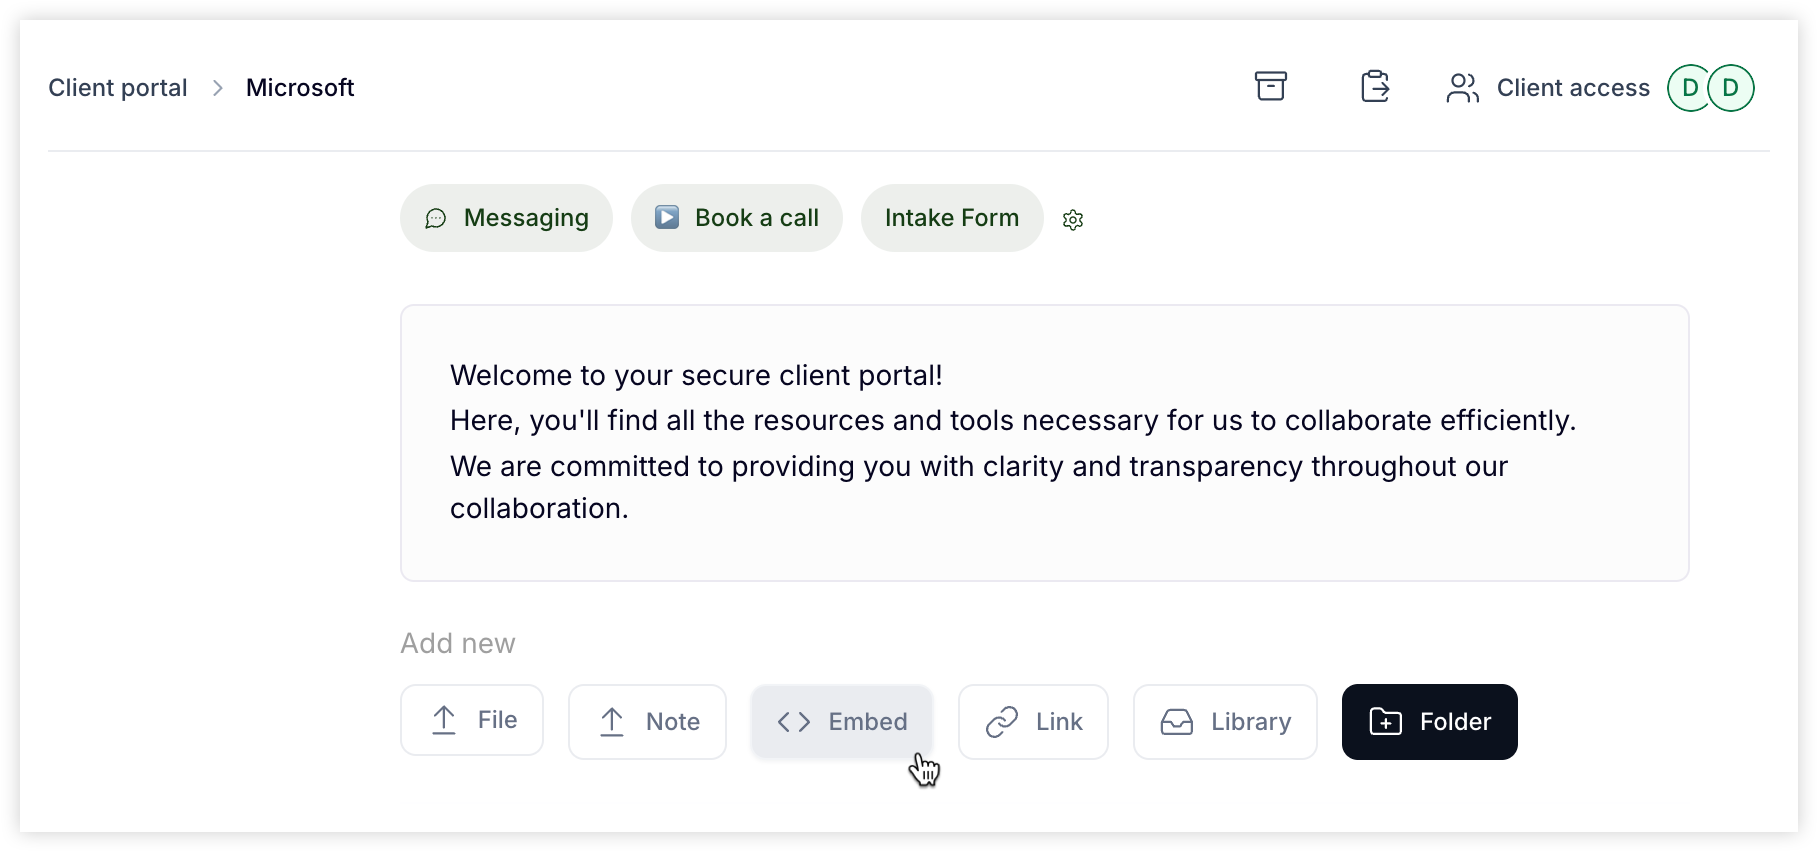Go back to Client portal breadcrumb

tap(118, 88)
